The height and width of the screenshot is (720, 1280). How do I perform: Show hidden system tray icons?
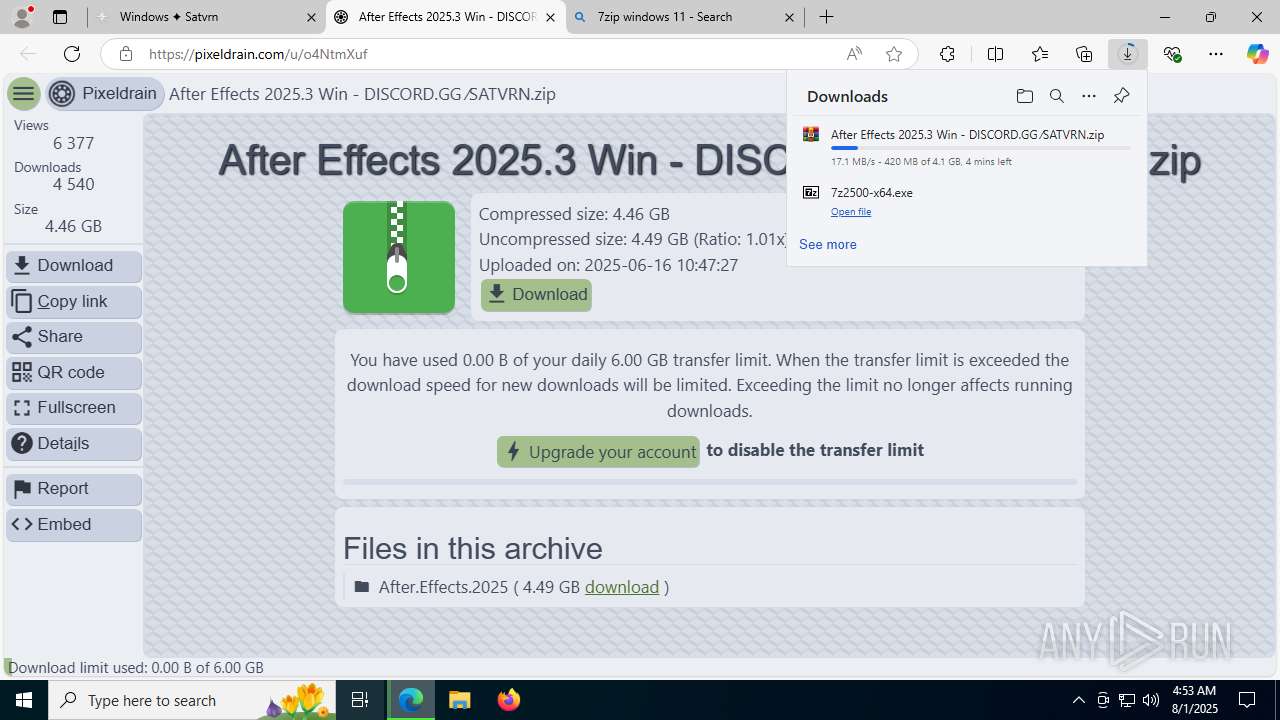(1078, 700)
